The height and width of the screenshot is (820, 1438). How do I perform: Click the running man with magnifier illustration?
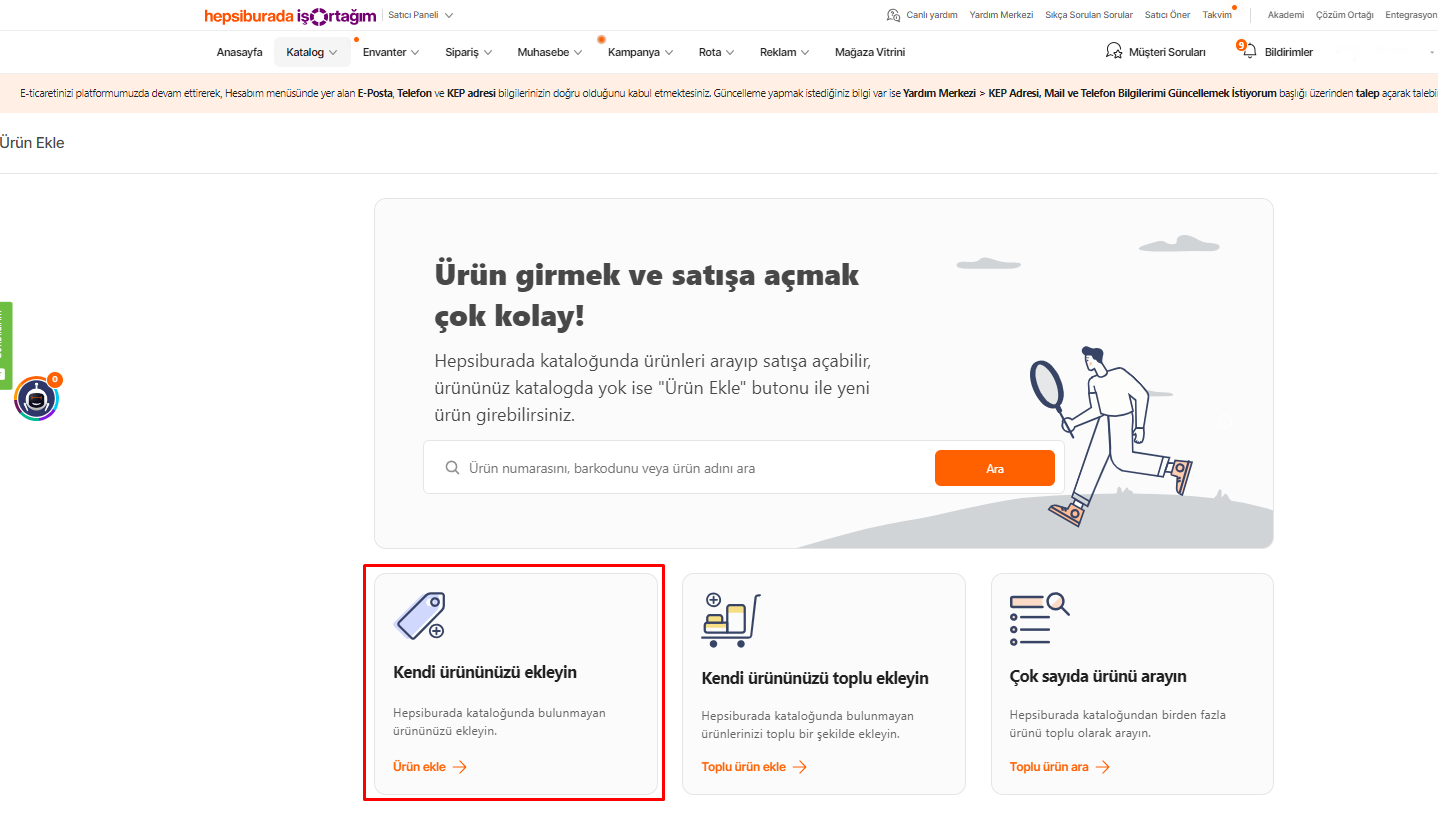pos(1112,437)
